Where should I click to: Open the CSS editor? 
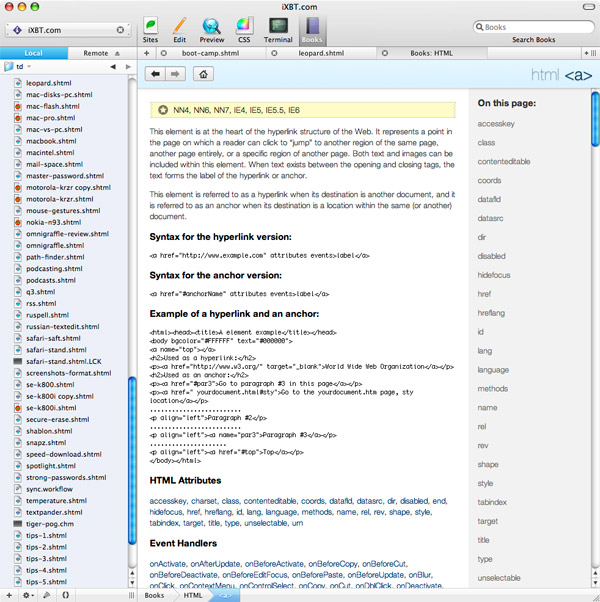coord(244,30)
